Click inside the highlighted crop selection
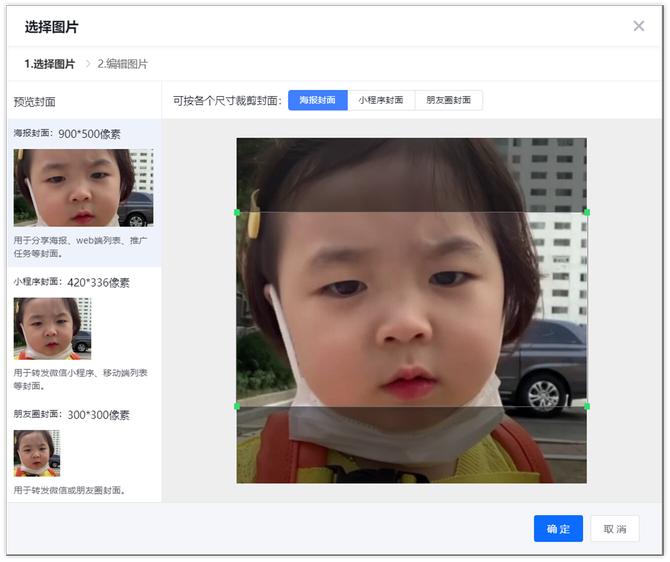This screenshot has height=562, width=670. [411, 309]
